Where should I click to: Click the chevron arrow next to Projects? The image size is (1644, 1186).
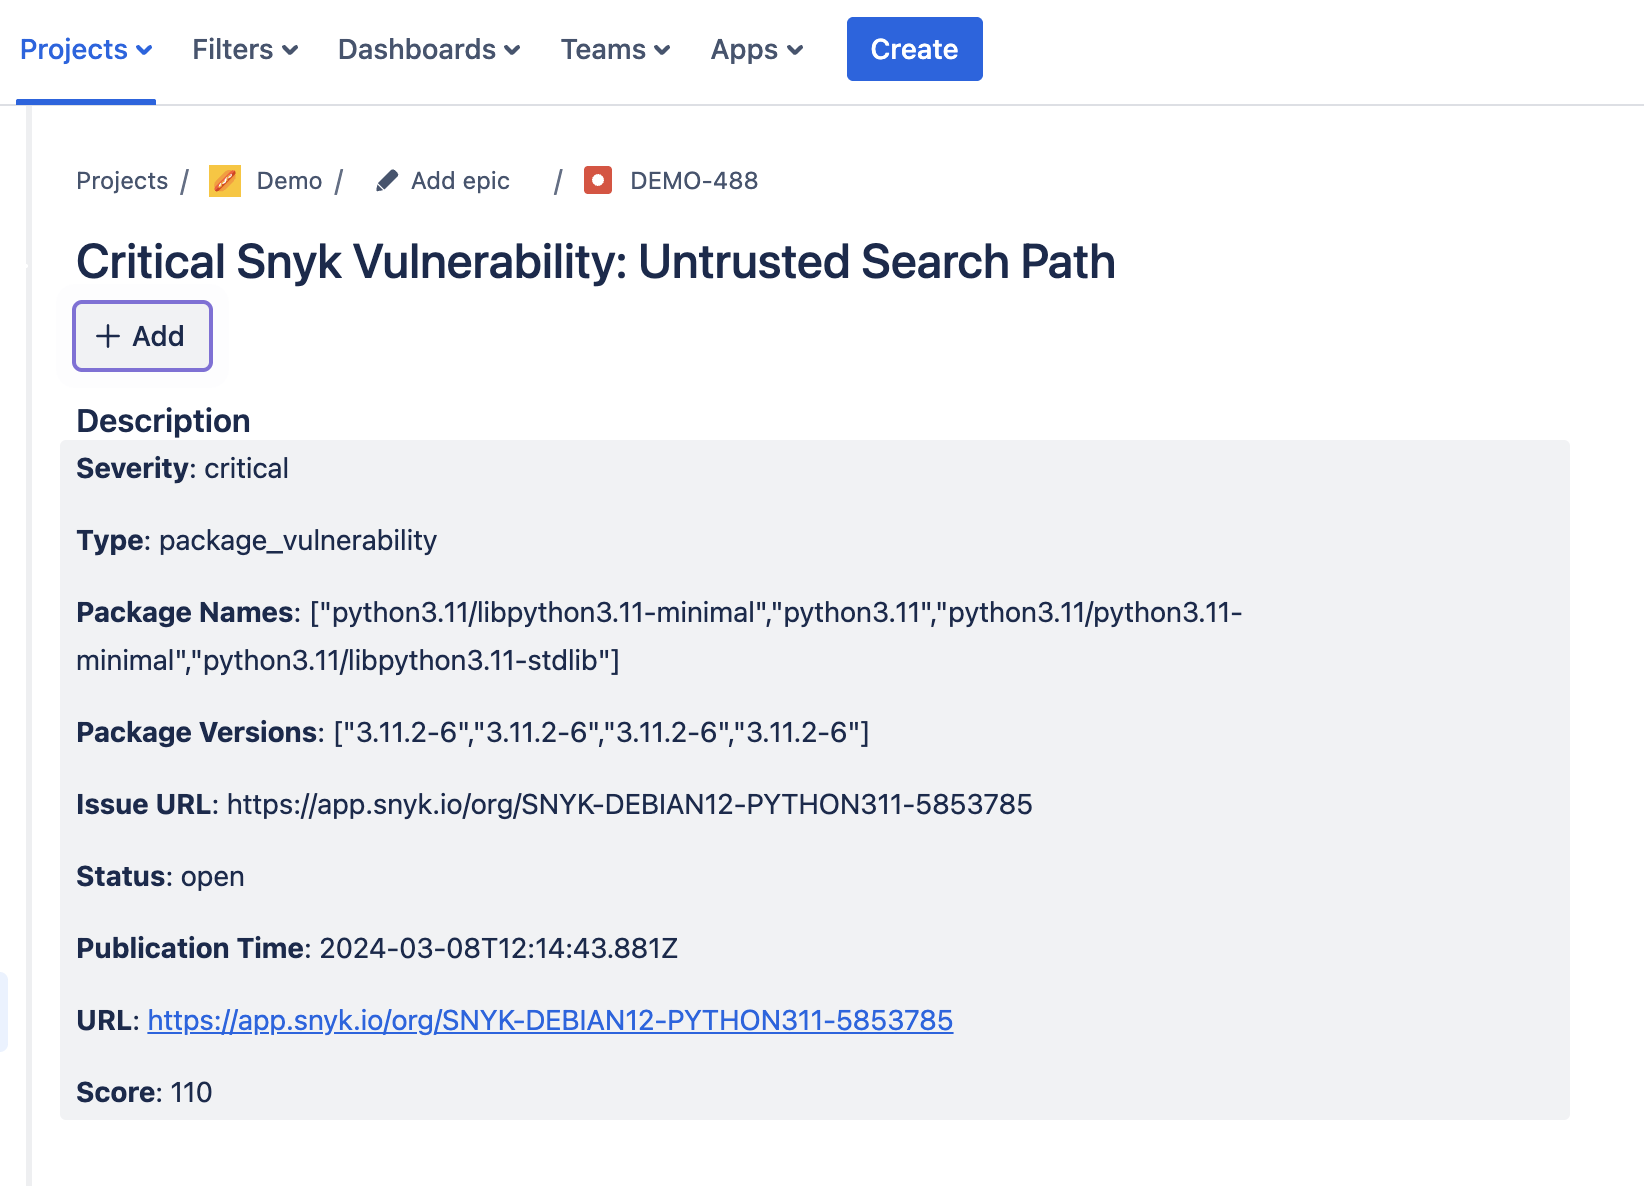144,50
